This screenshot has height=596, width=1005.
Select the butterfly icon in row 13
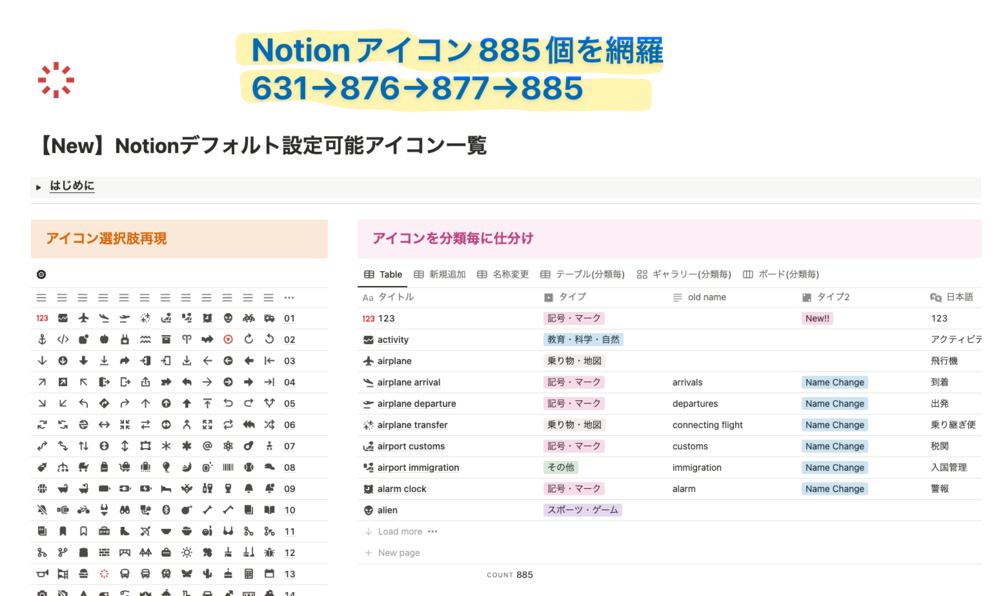[187, 574]
